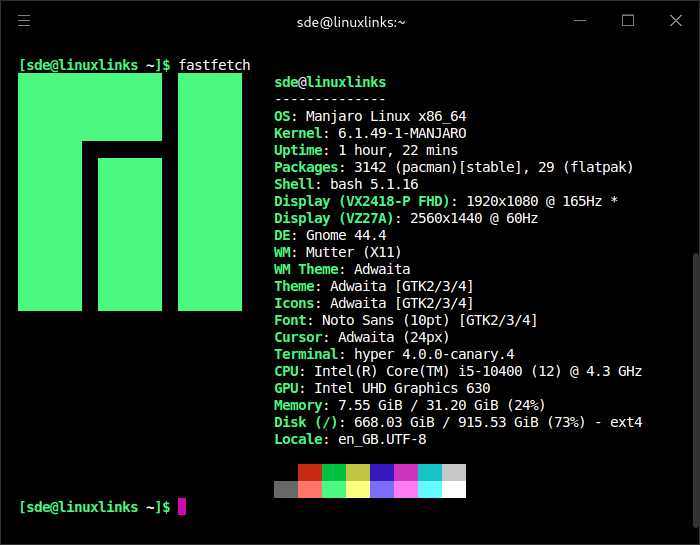
Task: Click the bottom '[sde@linuxlinks ~]$' prompt
Action: 94,507
